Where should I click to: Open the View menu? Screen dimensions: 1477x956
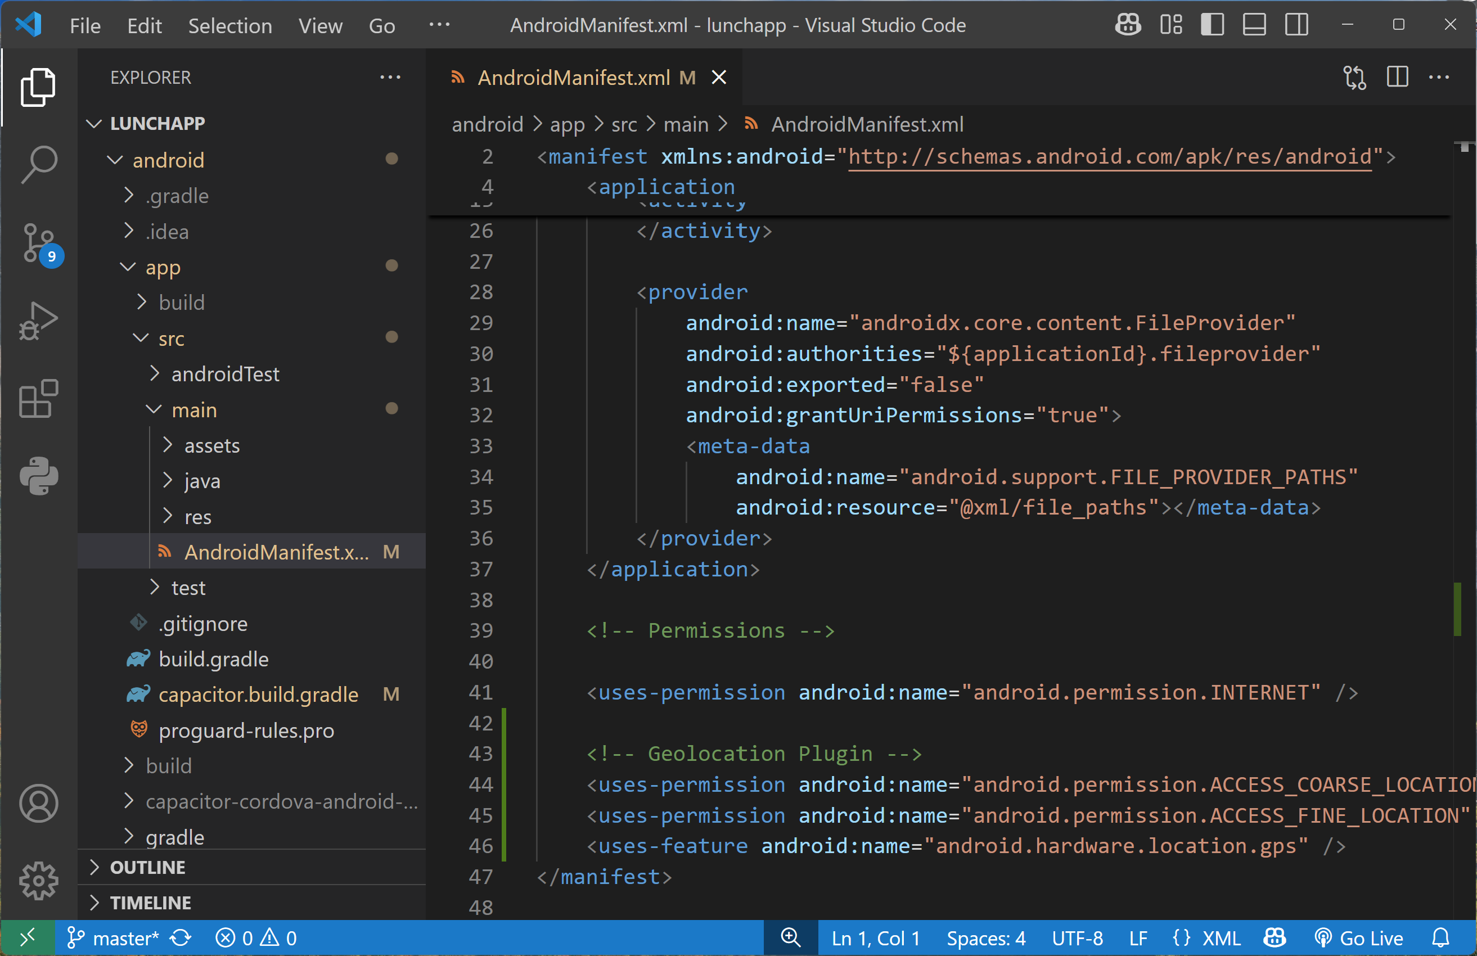coord(320,25)
